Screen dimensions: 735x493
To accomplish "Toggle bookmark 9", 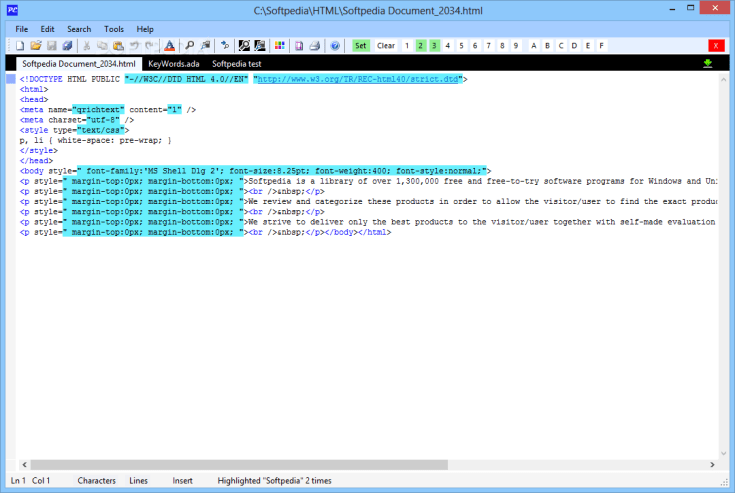I will click(x=516, y=45).
